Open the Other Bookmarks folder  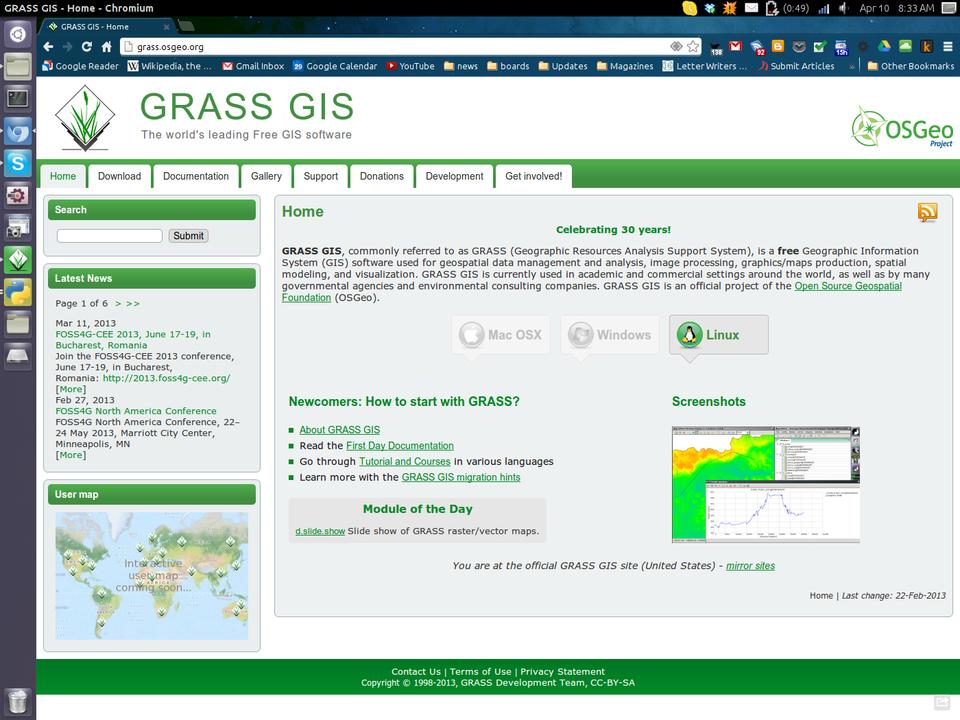(910, 66)
